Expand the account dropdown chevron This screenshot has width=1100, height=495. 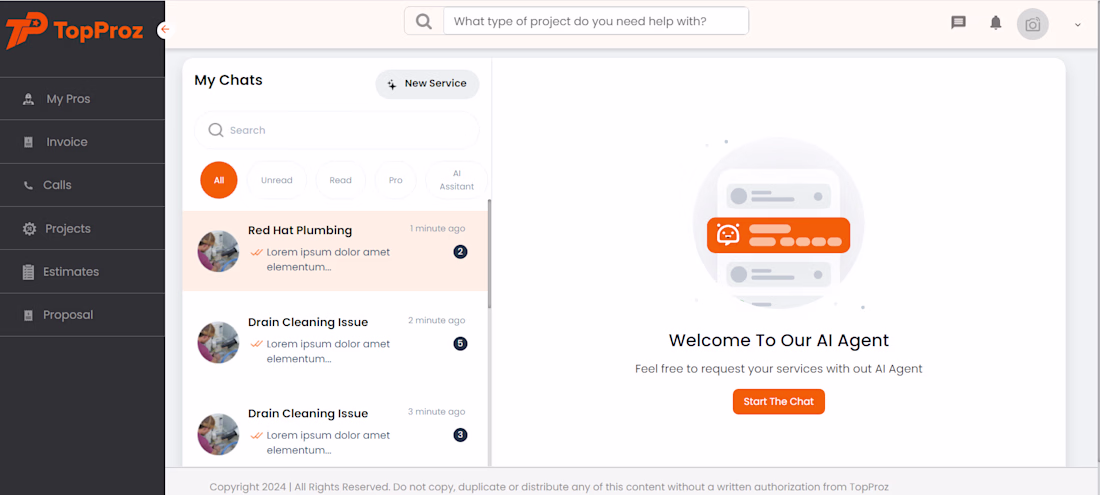coord(1078,25)
